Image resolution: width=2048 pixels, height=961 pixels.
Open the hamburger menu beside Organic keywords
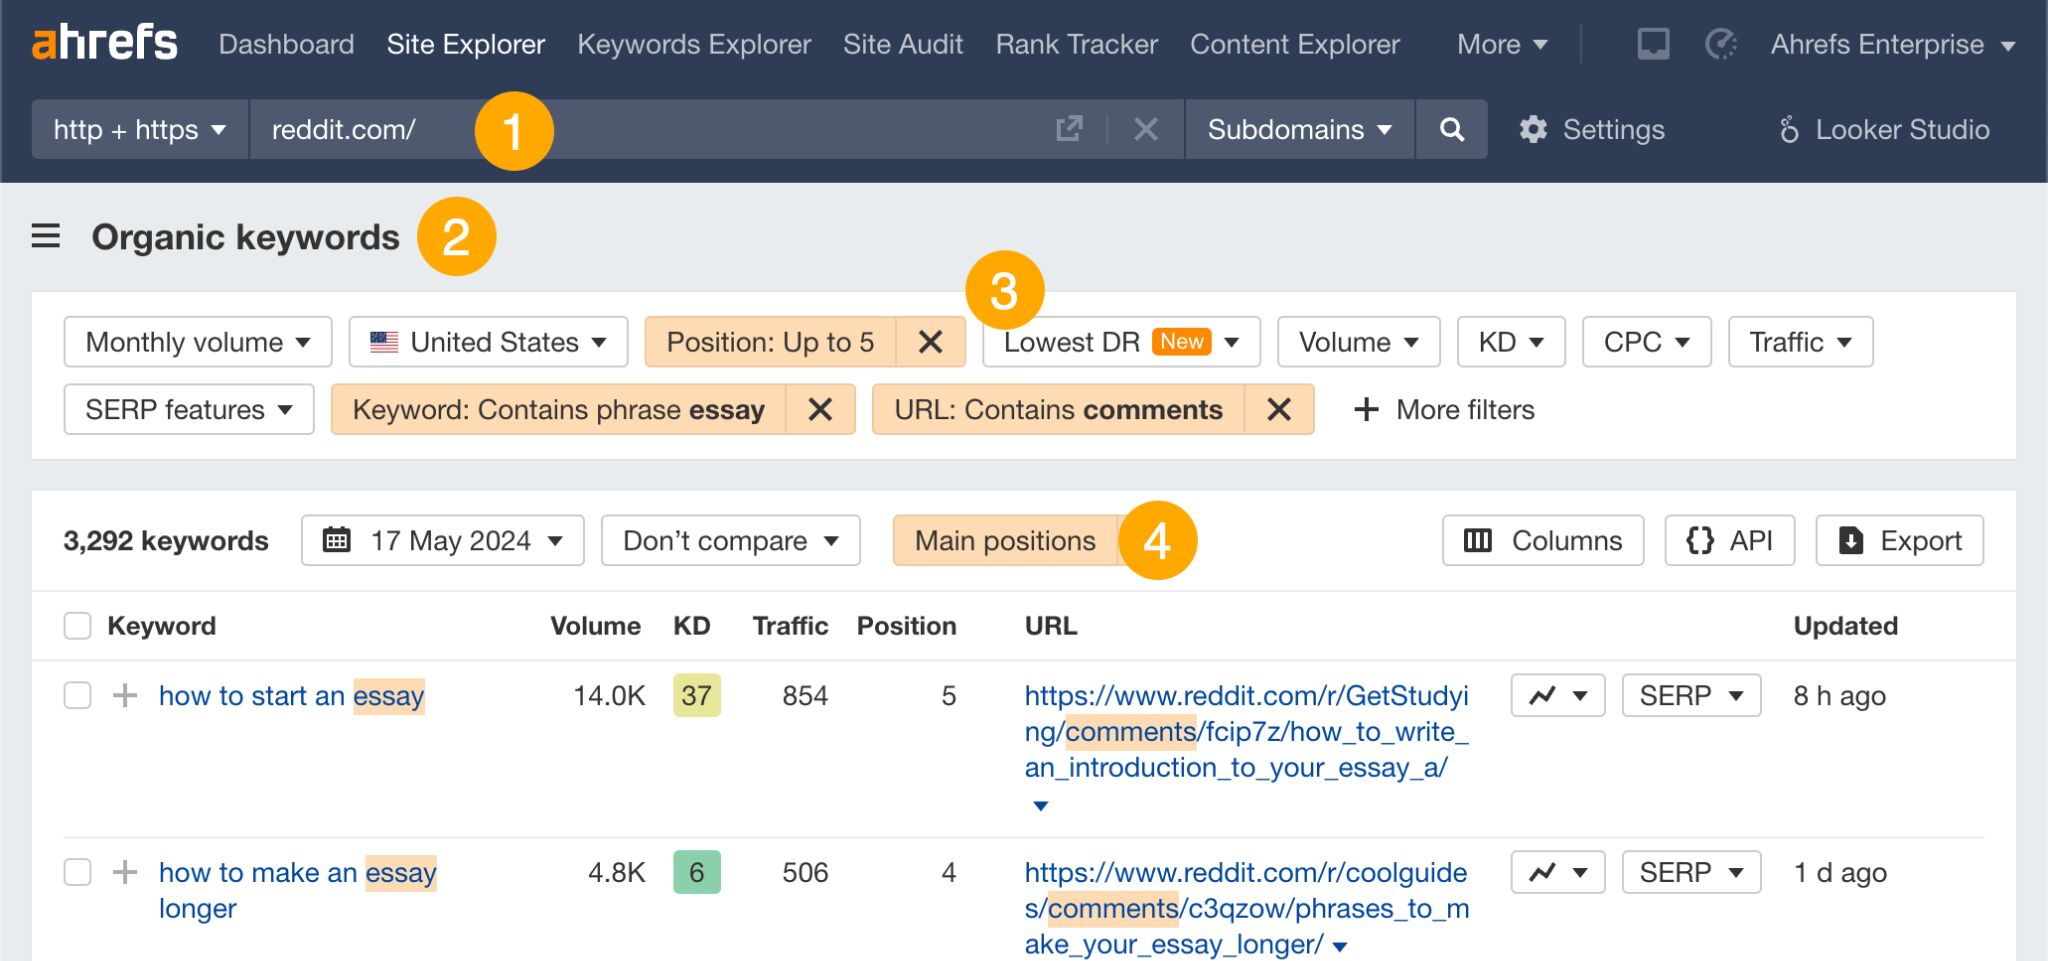pyautogui.click(x=44, y=236)
